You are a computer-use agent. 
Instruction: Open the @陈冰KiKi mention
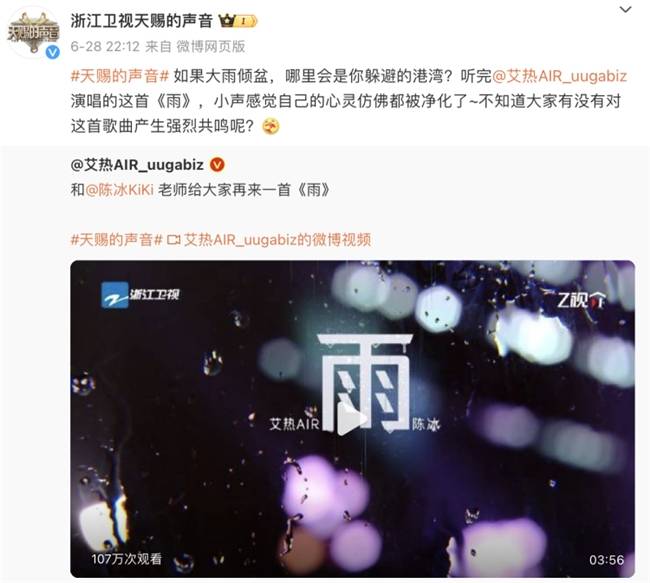tap(119, 189)
